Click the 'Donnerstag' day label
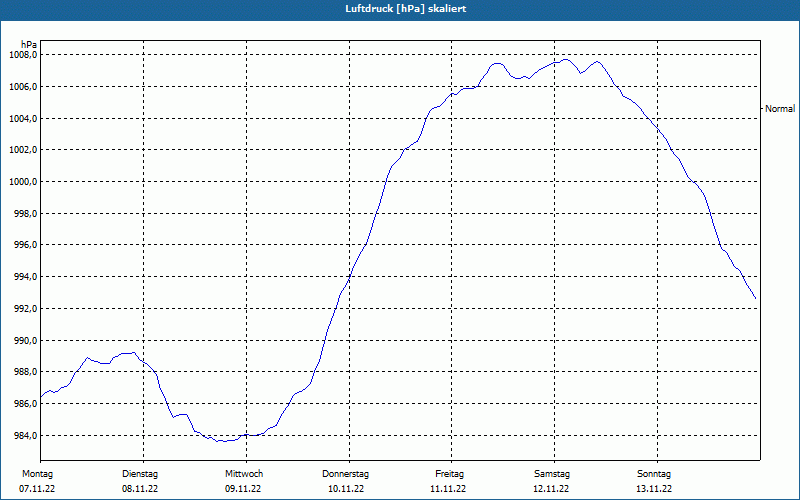 pos(345,474)
